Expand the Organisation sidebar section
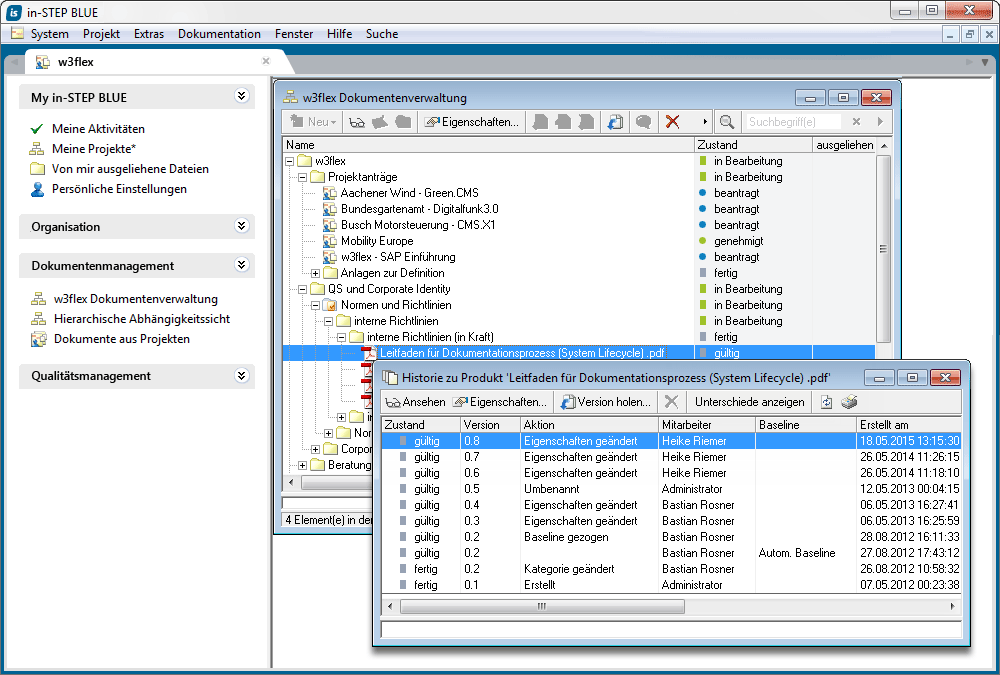This screenshot has width=1000, height=675. tap(241, 226)
